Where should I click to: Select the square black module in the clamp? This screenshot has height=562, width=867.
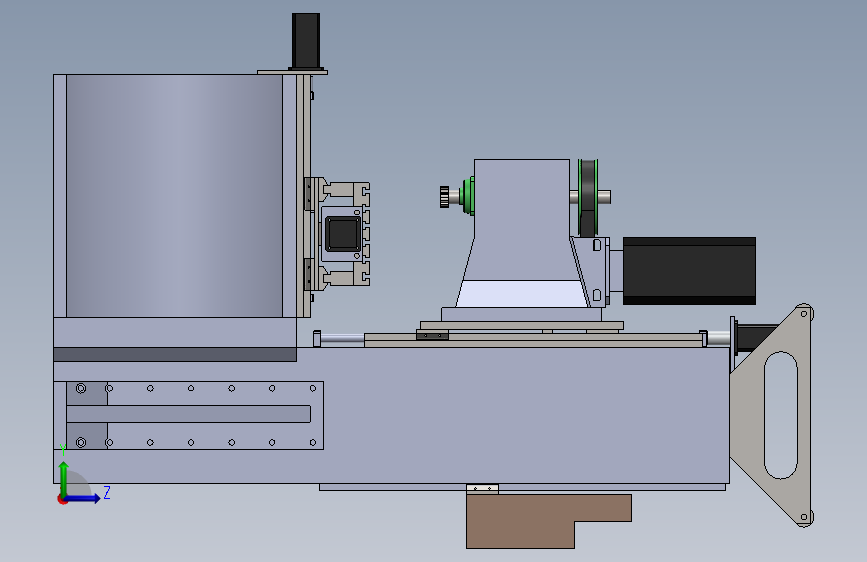coord(343,233)
